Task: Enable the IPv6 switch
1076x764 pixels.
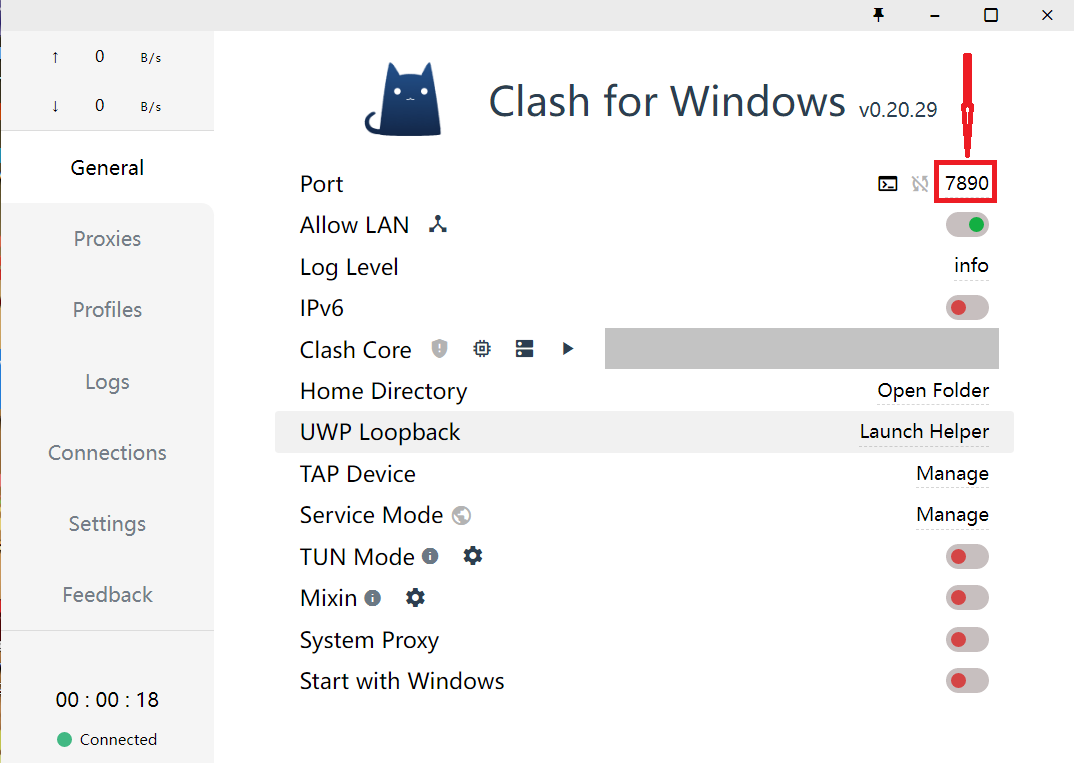Action: [967, 308]
